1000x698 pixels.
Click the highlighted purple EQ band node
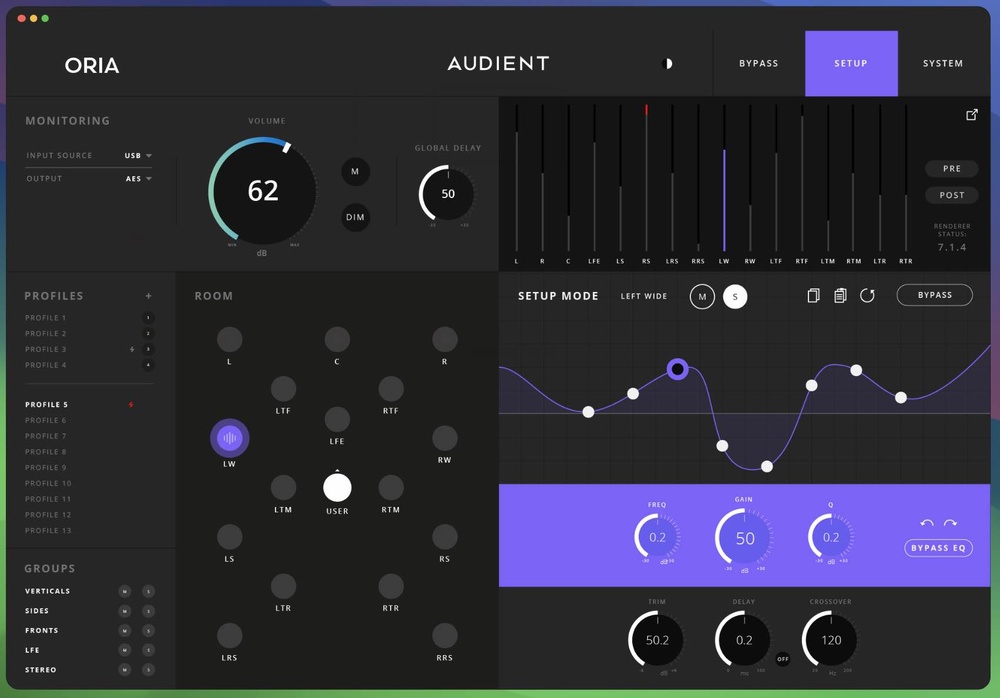(677, 369)
